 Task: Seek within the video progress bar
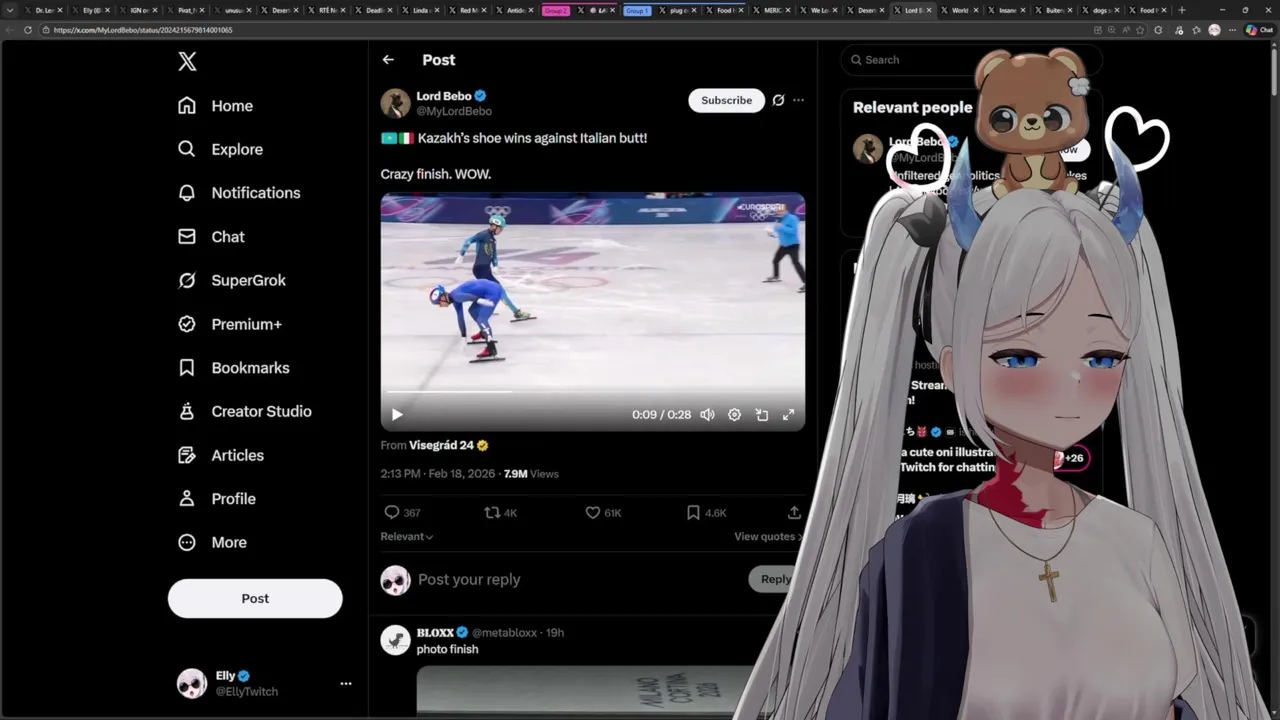pos(593,392)
